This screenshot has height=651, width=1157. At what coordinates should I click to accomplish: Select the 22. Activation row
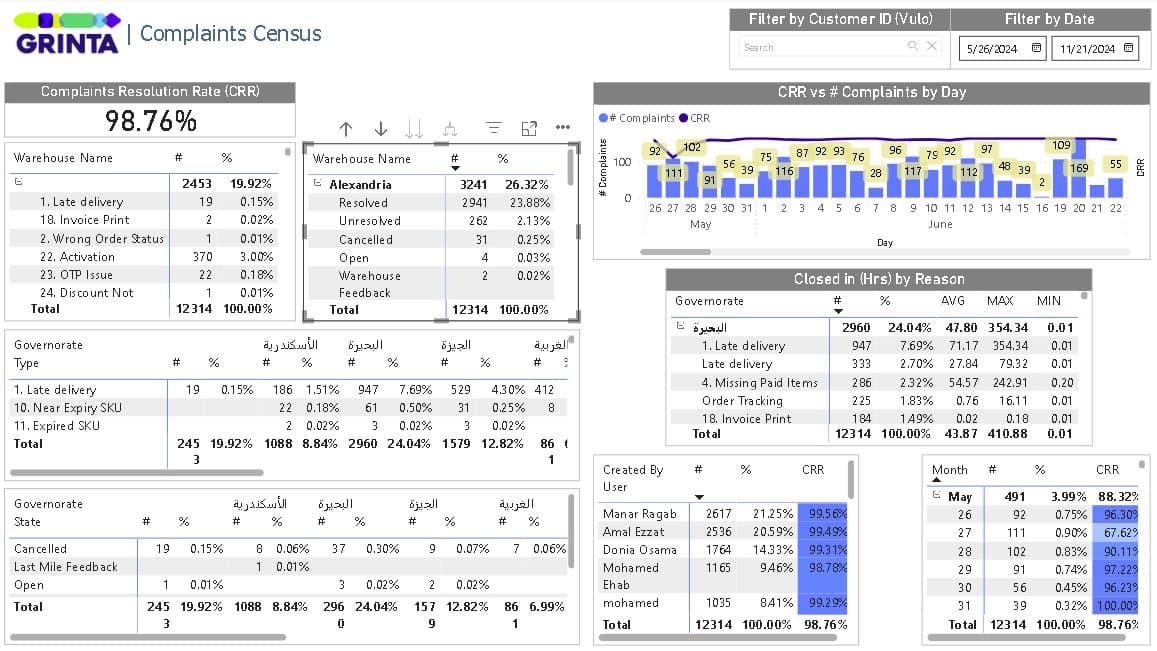(x=144, y=257)
